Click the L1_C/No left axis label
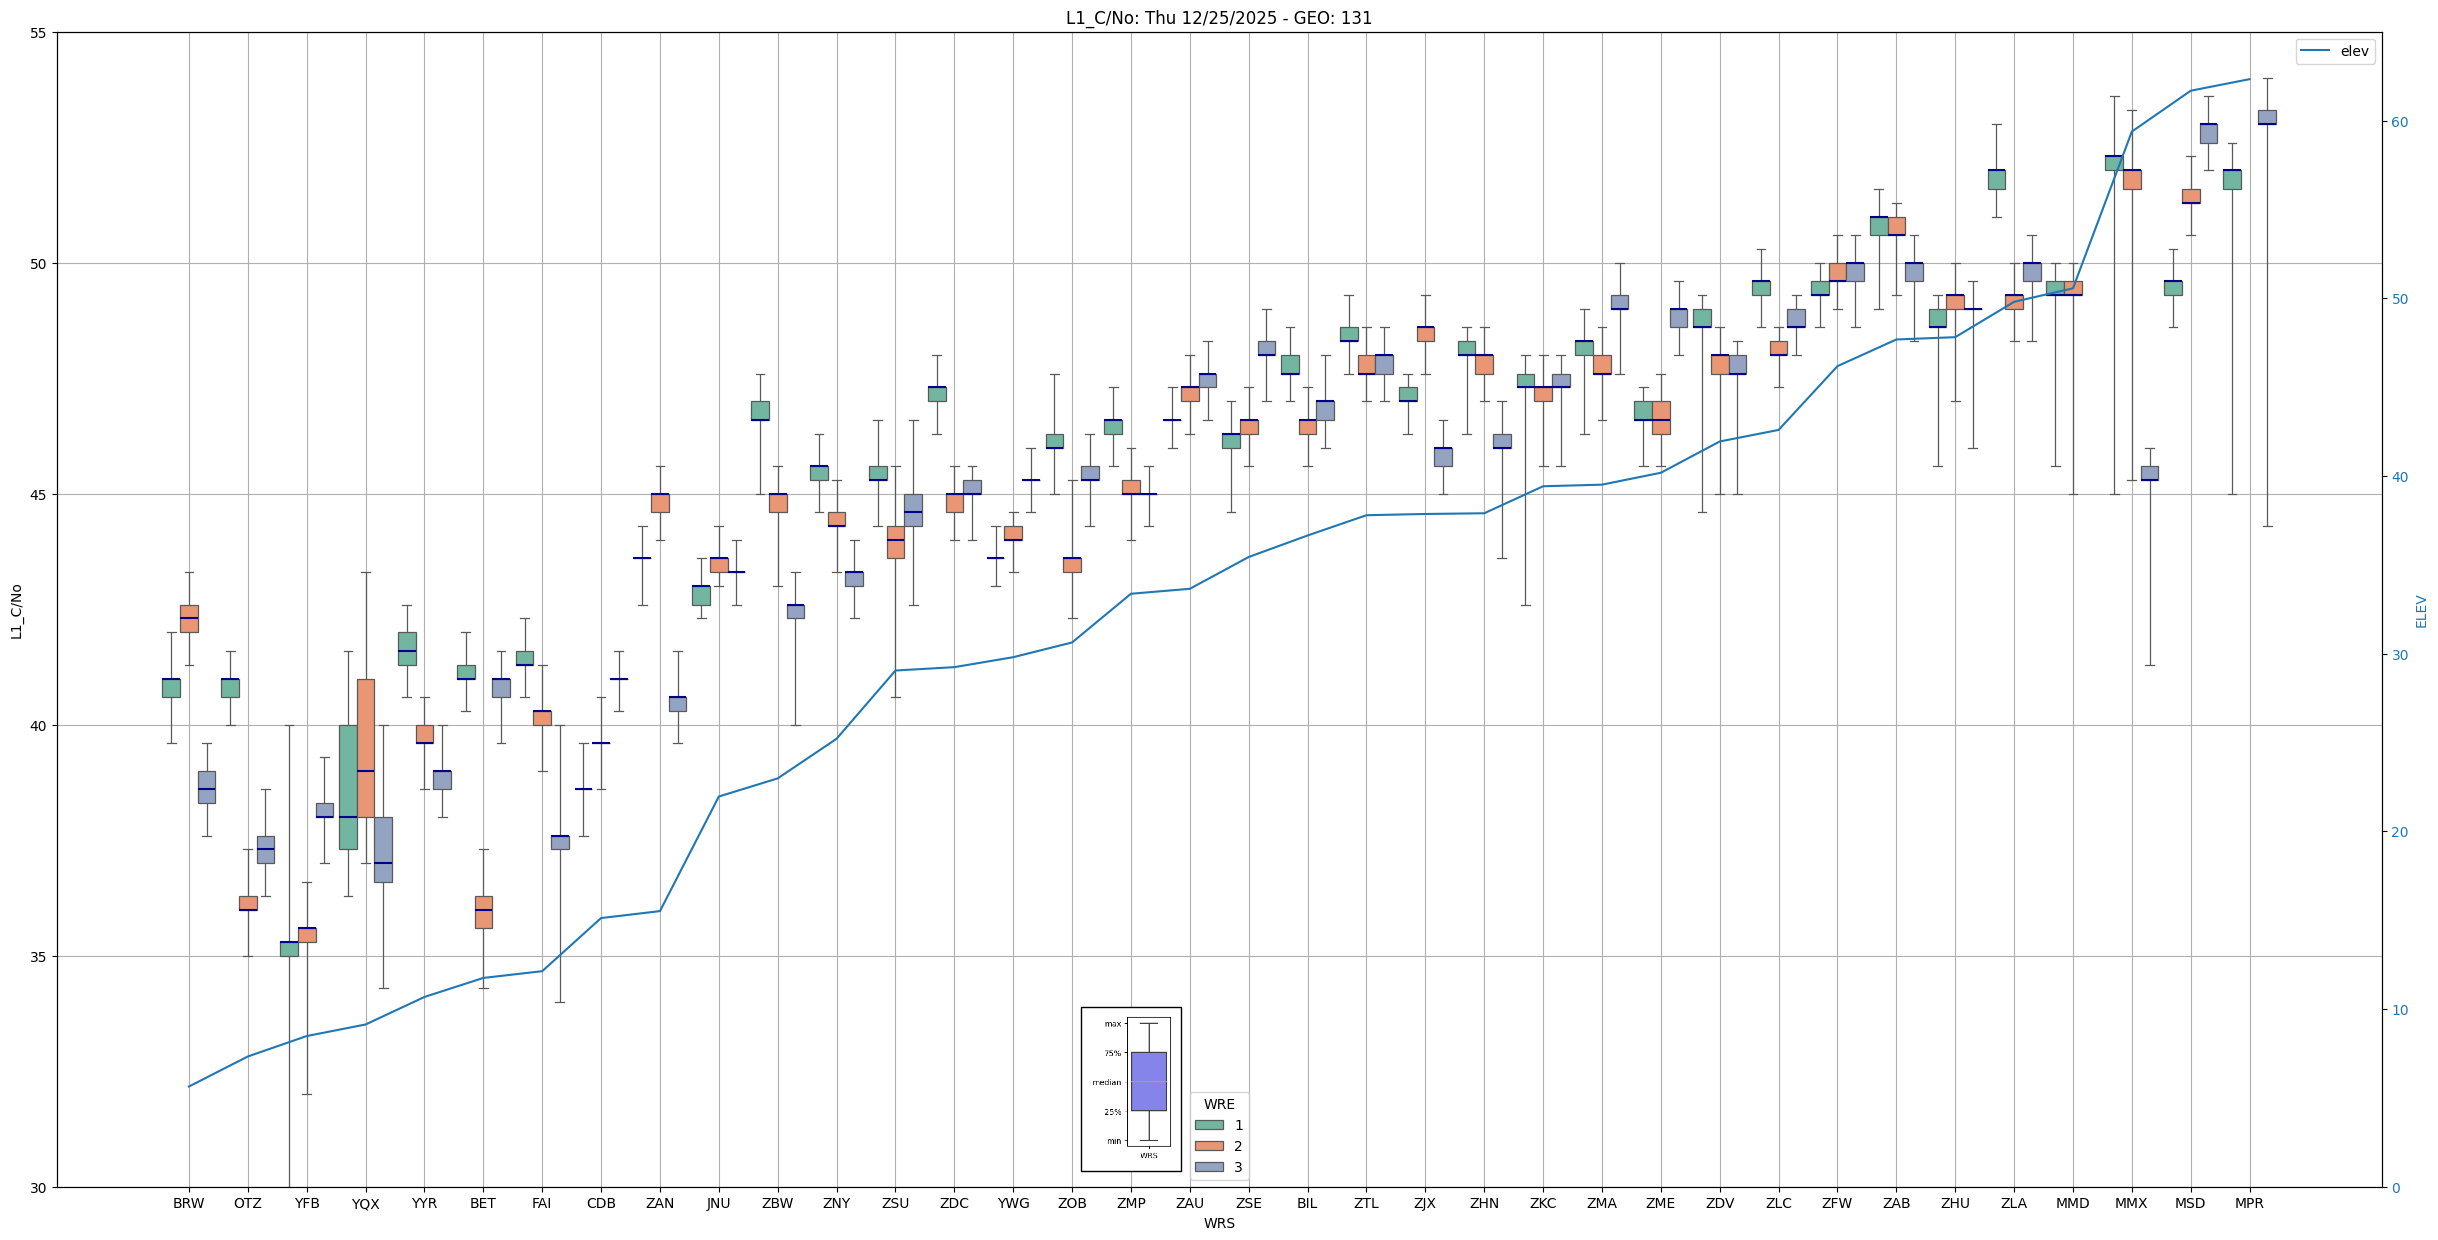Image resolution: width=2438 pixels, height=1240 pixels. click(15, 611)
